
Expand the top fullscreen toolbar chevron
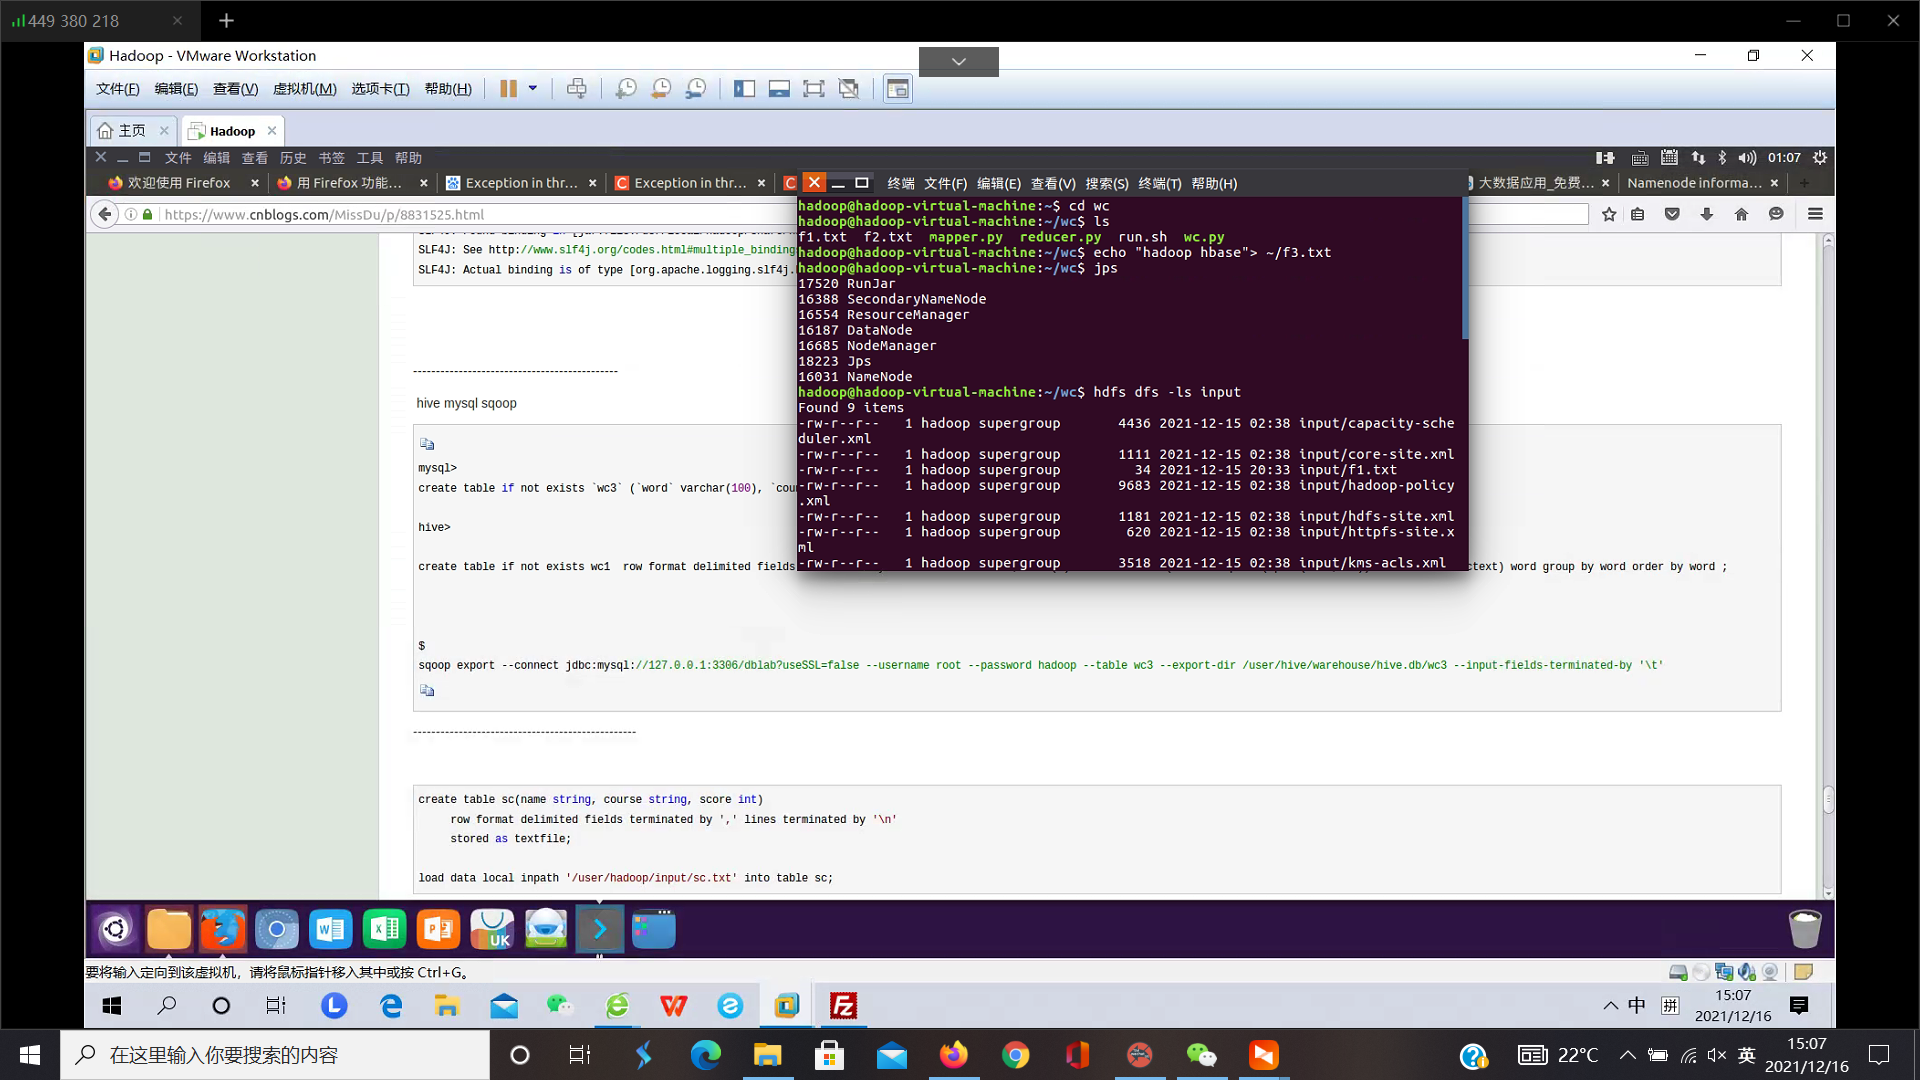click(x=958, y=62)
